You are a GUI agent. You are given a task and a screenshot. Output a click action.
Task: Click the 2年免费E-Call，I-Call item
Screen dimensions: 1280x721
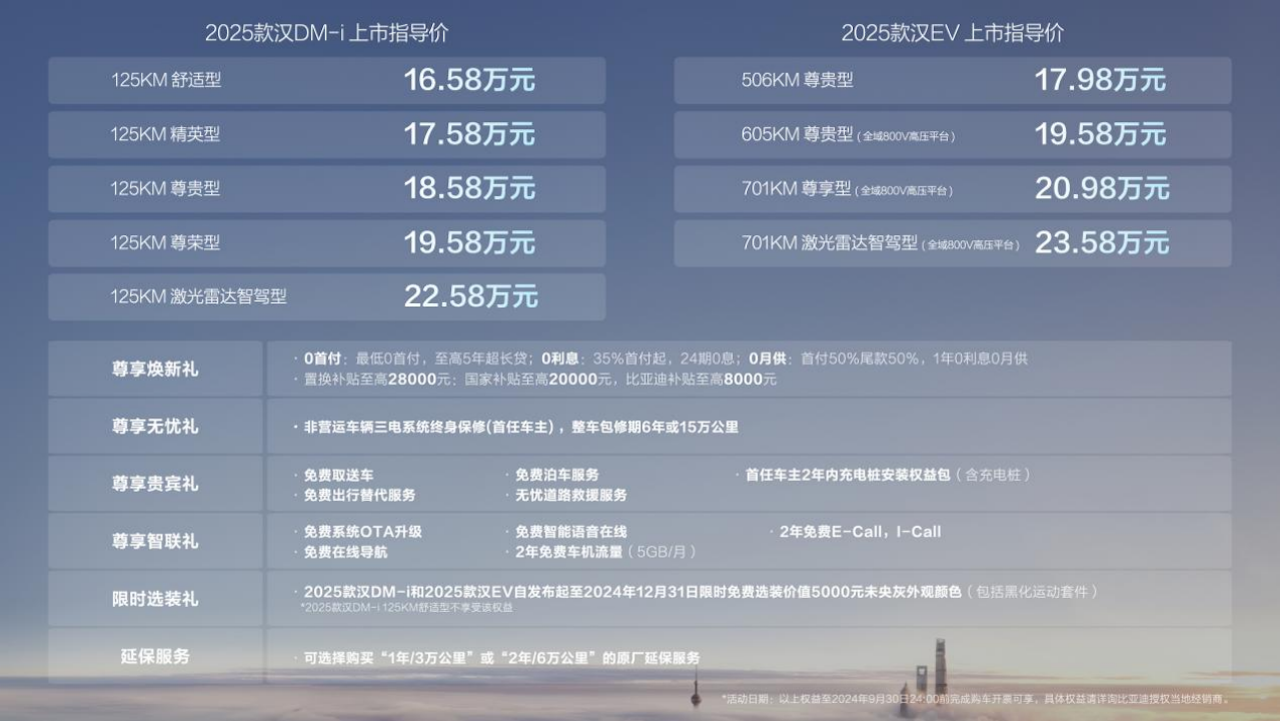(860, 532)
